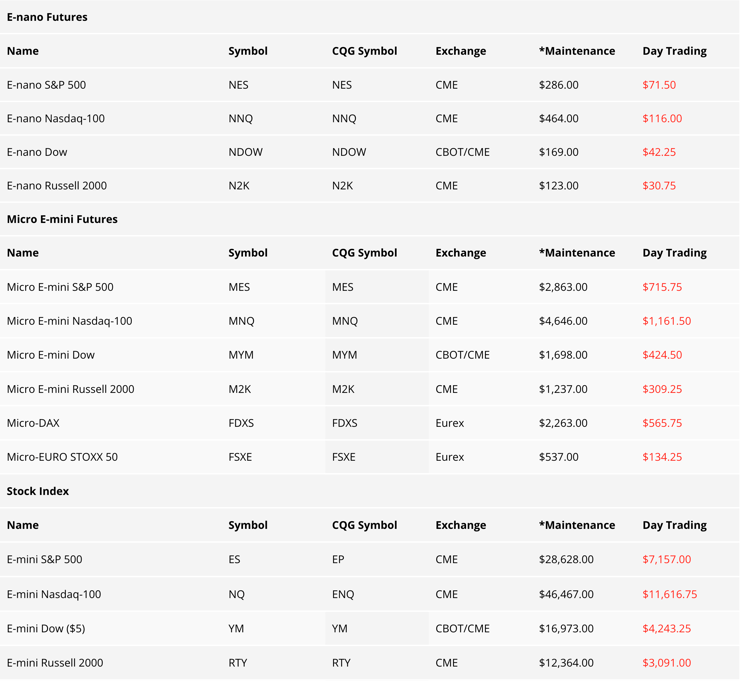Select the $1,237.00 maintenance value
The image size is (740, 681).
tap(563, 389)
